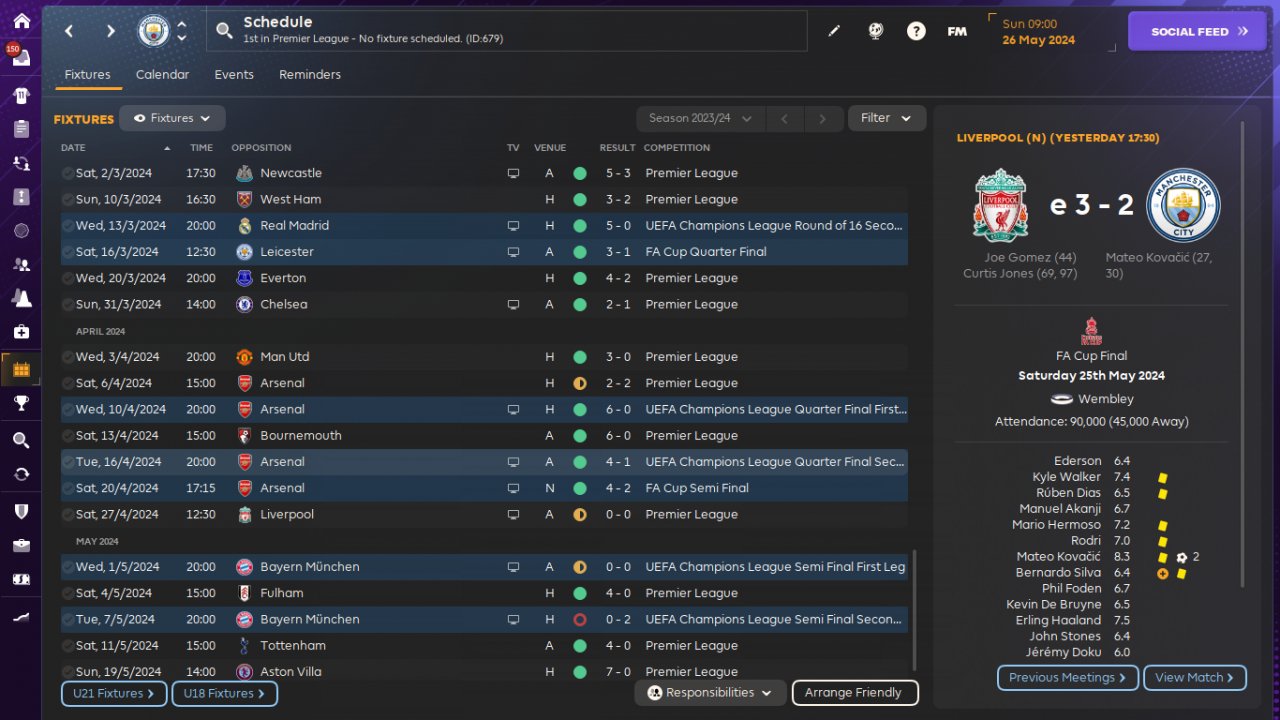
Task: Tick the checkbox for Sat, 27/4/2024 Liverpool fixture
Action: (x=67, y=515)
